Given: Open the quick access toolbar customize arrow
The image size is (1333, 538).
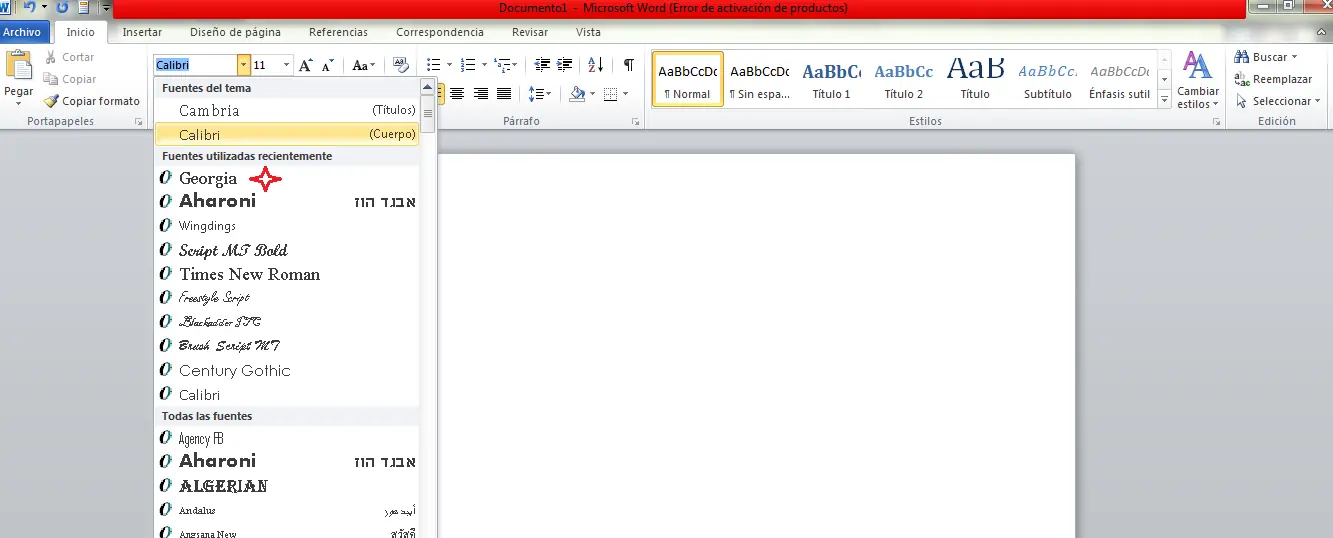Looking at the screenshot, I should click(x=106, y=8).
